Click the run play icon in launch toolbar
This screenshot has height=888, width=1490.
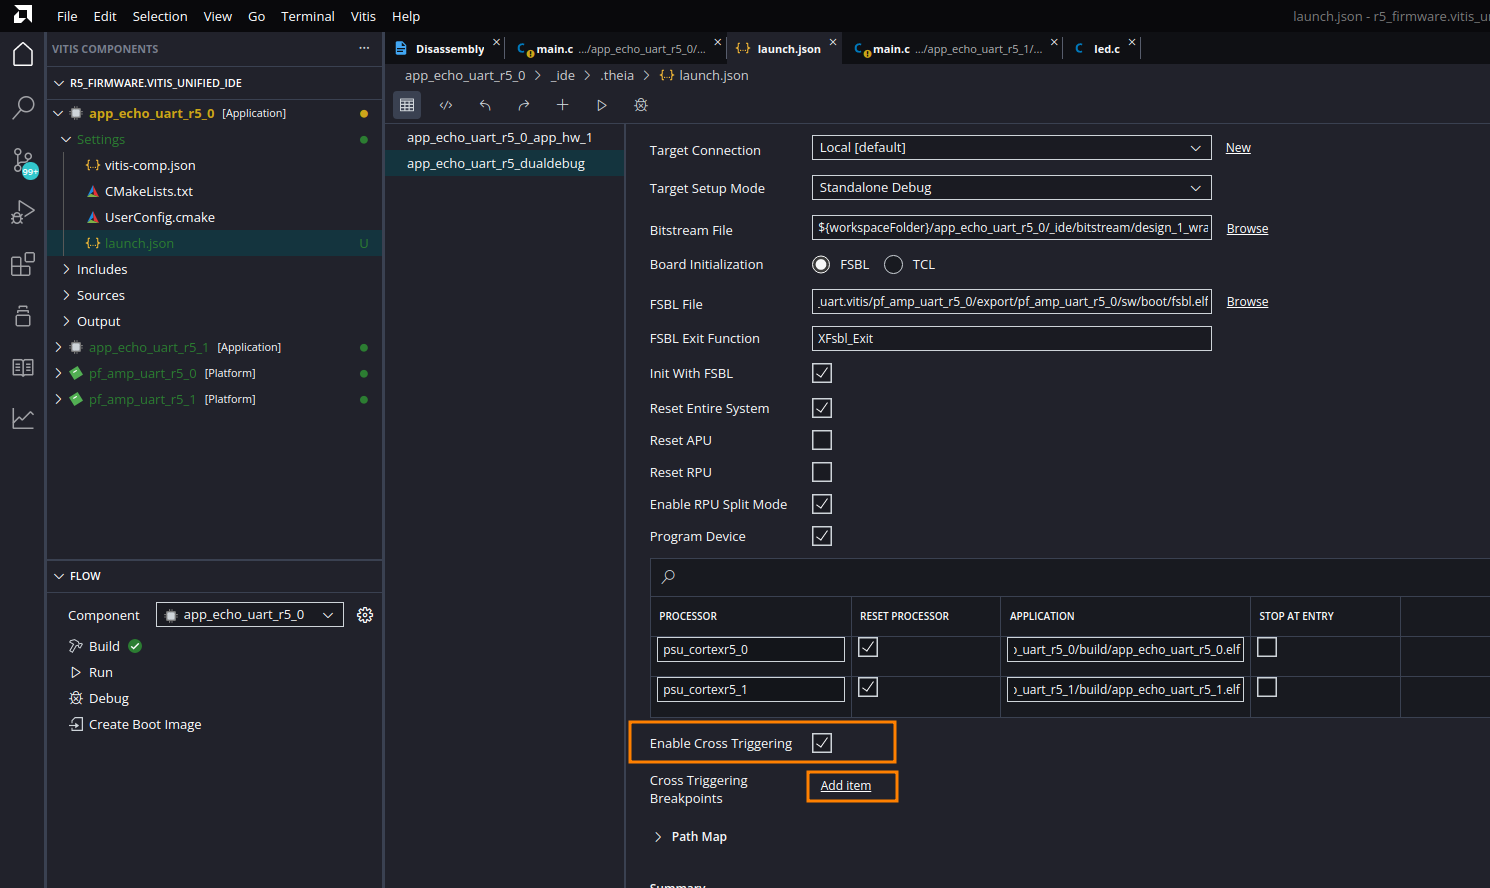pos(601,105)
